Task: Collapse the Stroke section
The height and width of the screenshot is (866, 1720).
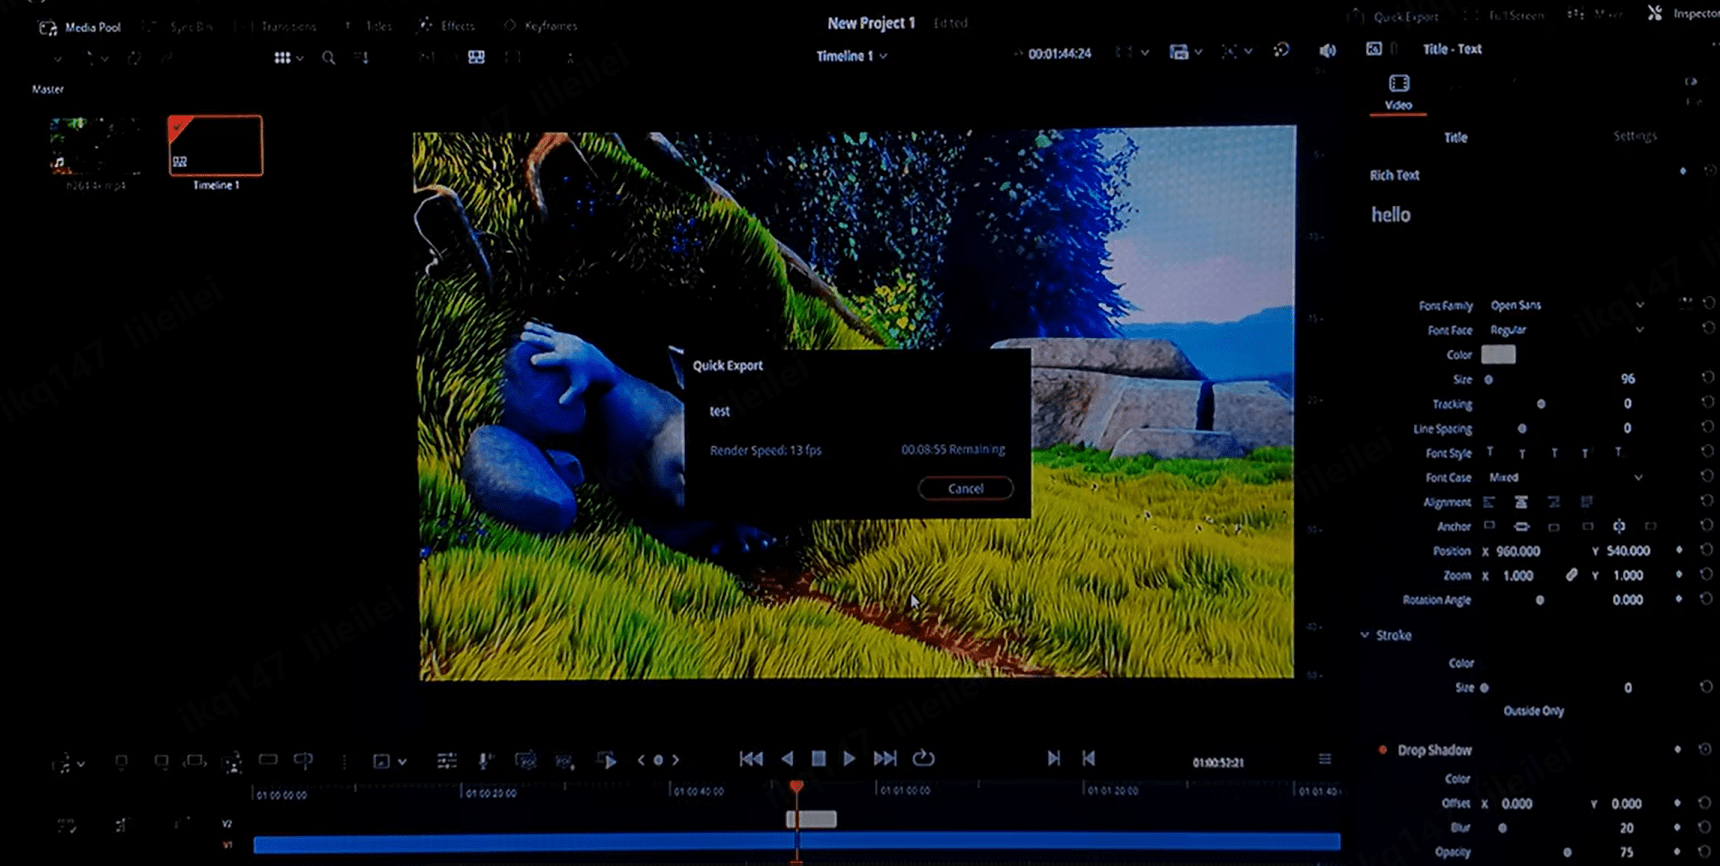Action: tap(1365, 635)
